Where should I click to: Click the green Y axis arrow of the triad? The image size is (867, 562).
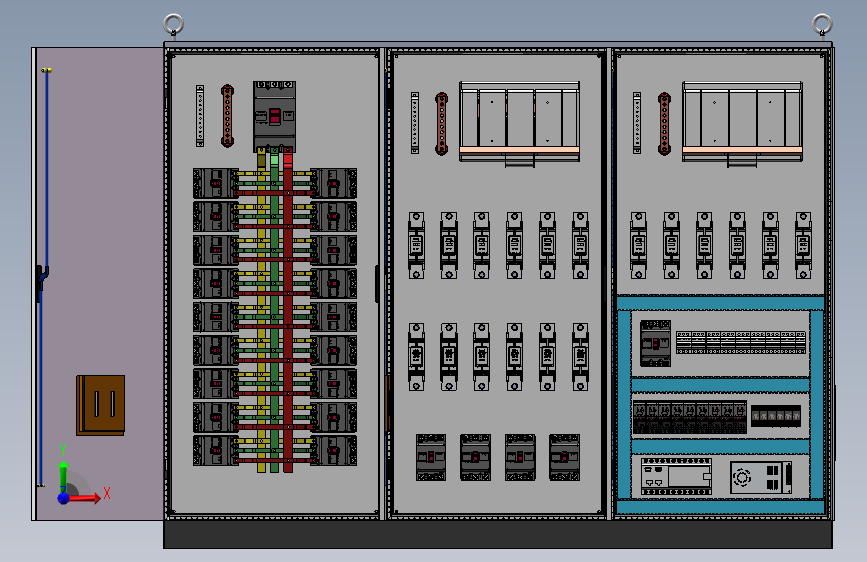(x=64, y=473)
